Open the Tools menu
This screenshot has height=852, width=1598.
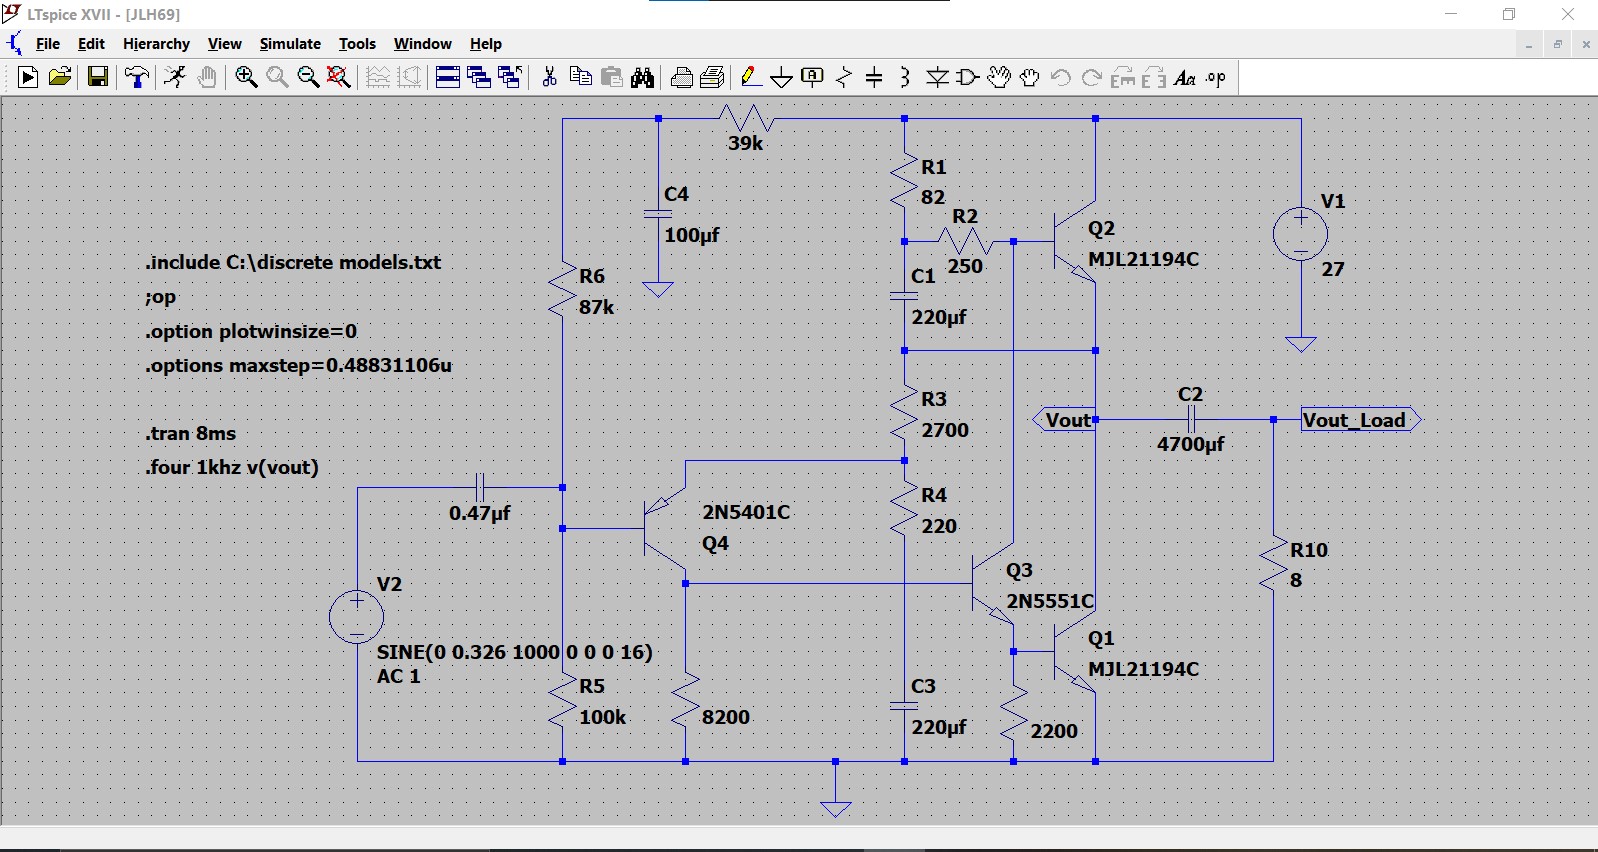coord(357,44)
